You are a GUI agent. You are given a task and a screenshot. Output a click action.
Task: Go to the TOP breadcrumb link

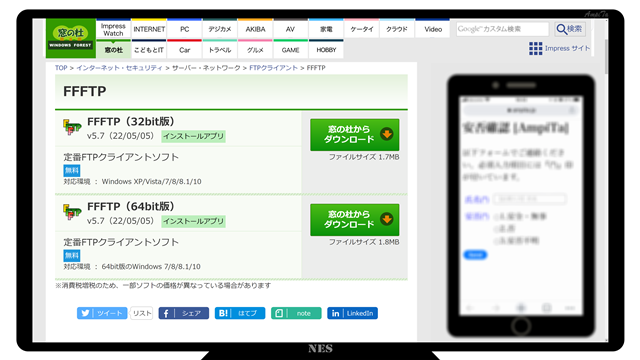point(61,68)
